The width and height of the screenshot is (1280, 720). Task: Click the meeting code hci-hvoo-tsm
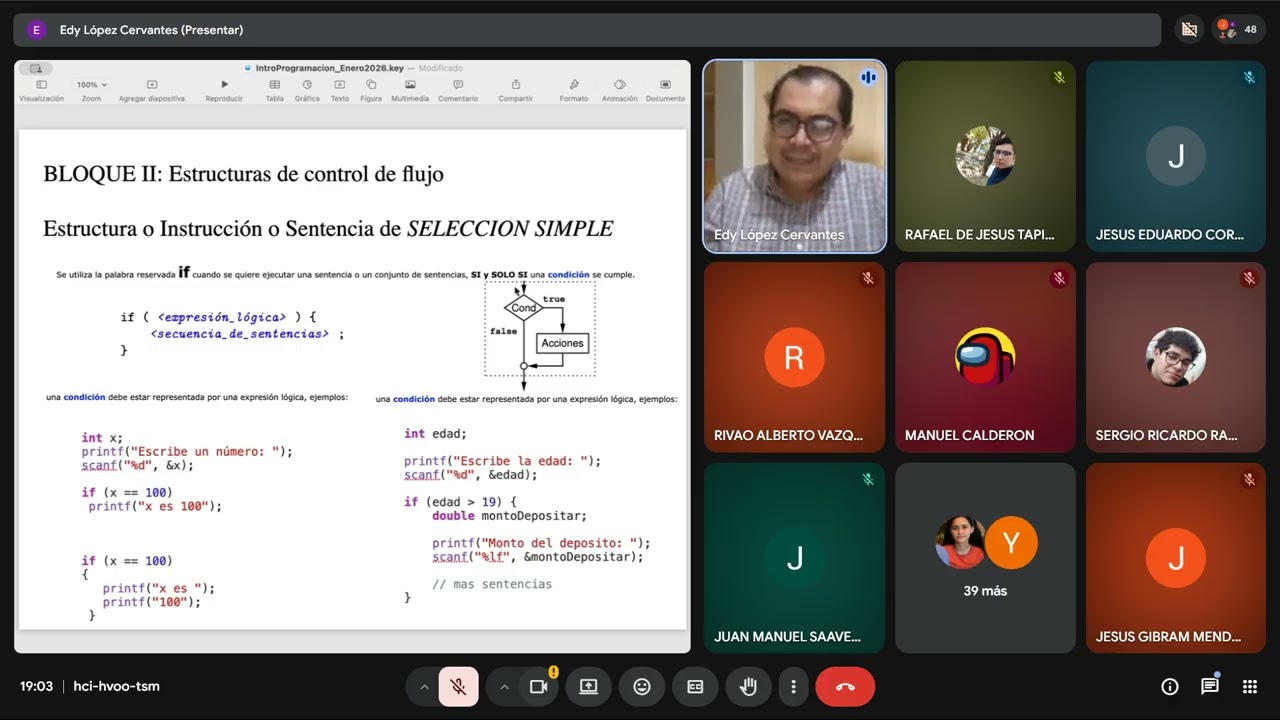click(x=117, y=687)
